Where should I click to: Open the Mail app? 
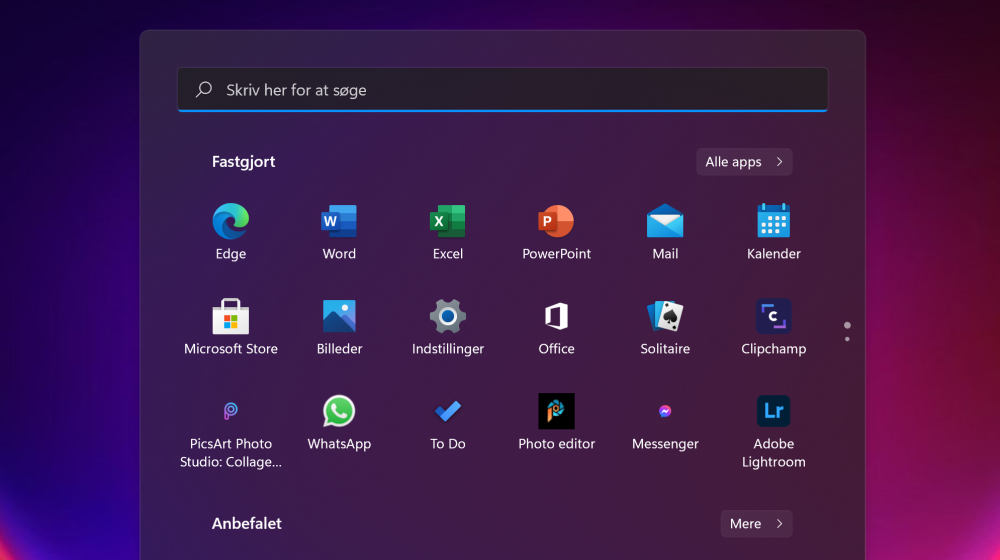(x=665, y=222)
